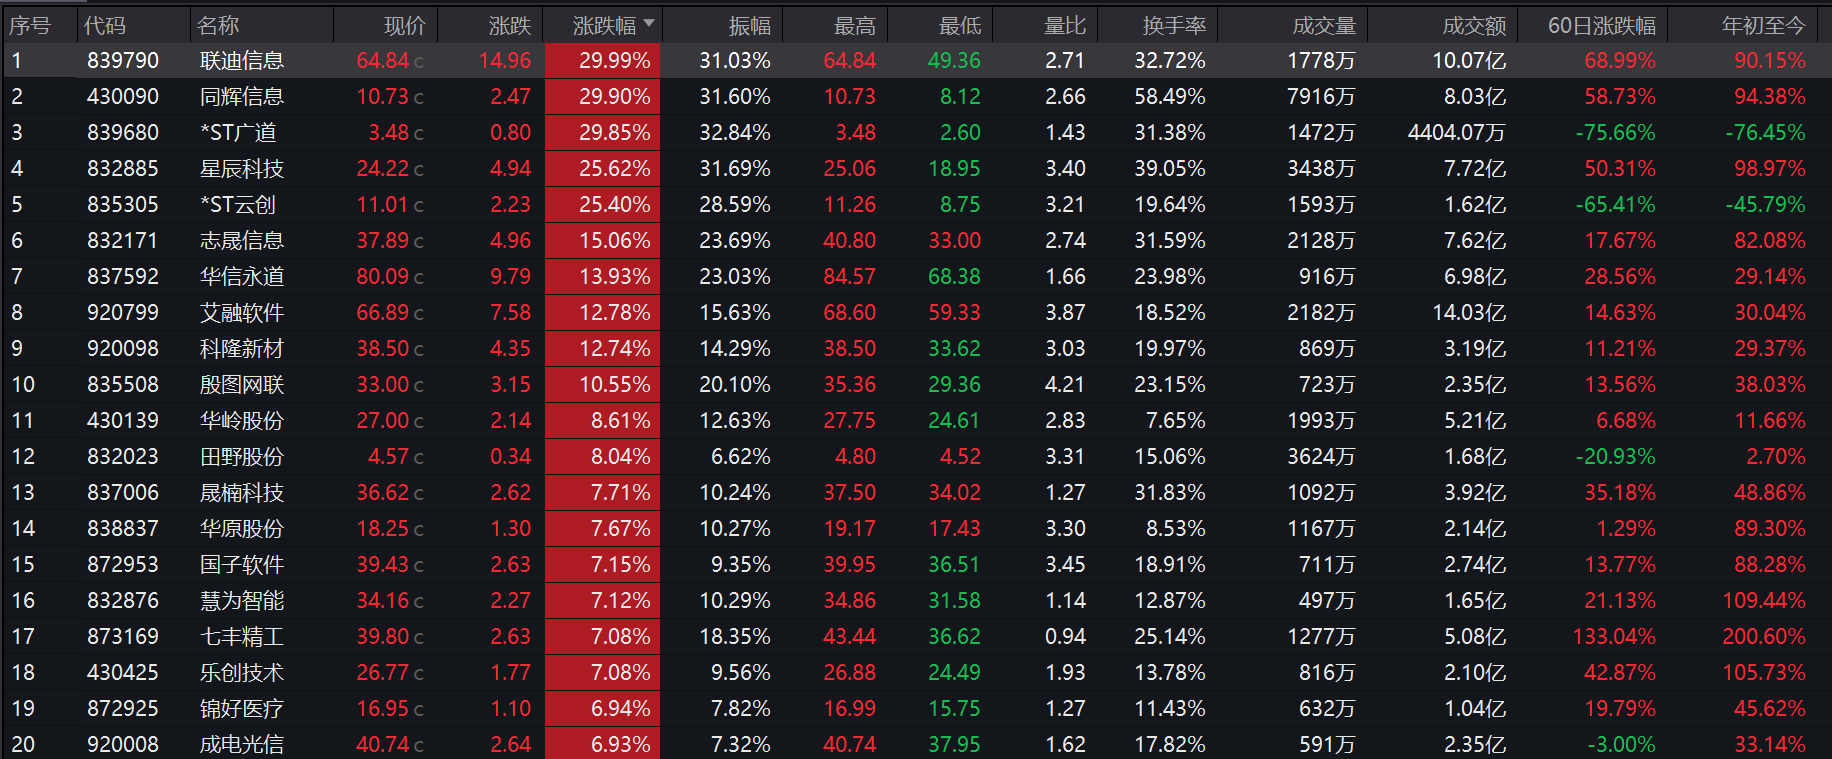This screenshot has width=1832, height=759.
Task: Click the 200.60% year-to-date value
Action: click(x=1764, y=637)
